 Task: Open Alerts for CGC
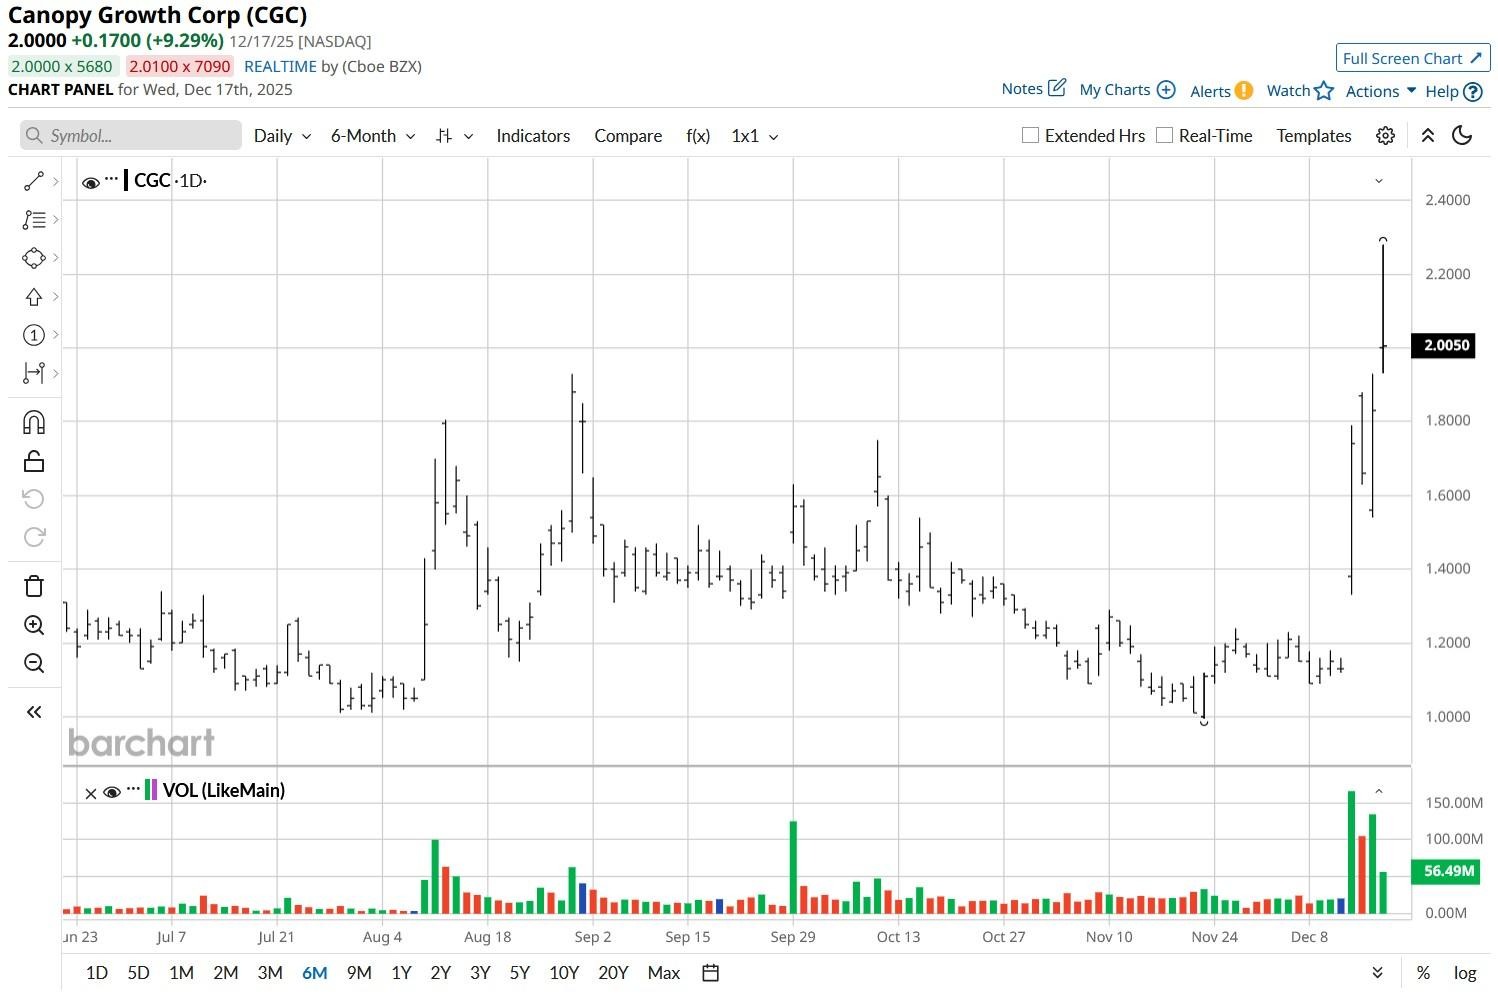[1221, 91]
